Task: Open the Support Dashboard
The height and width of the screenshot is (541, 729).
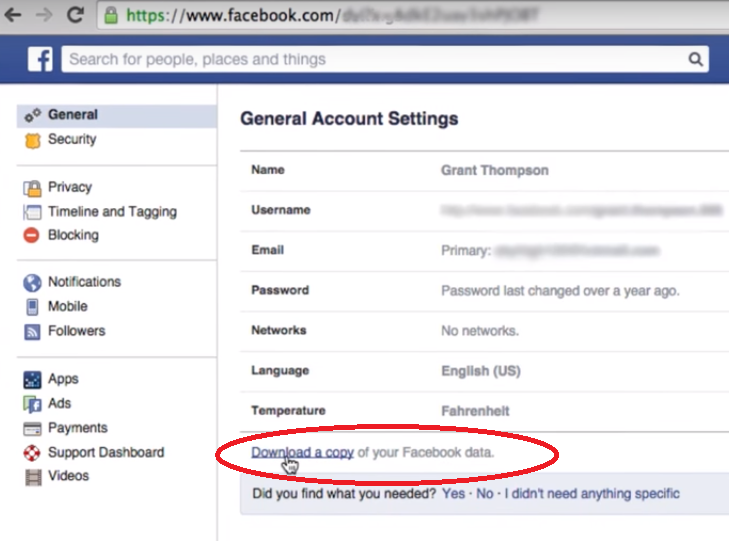Action: pos(106,452)
